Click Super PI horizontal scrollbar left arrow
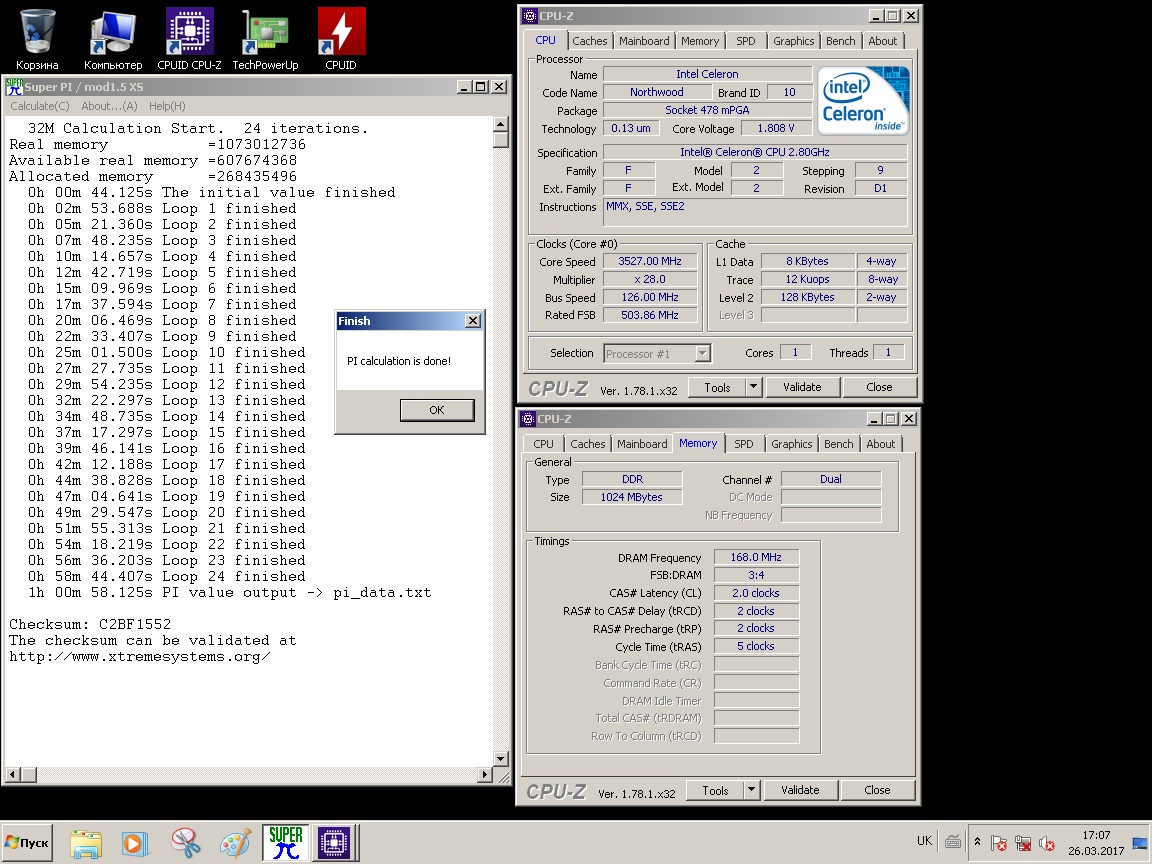Screen dimensions: 1152x864 [12, 774]
